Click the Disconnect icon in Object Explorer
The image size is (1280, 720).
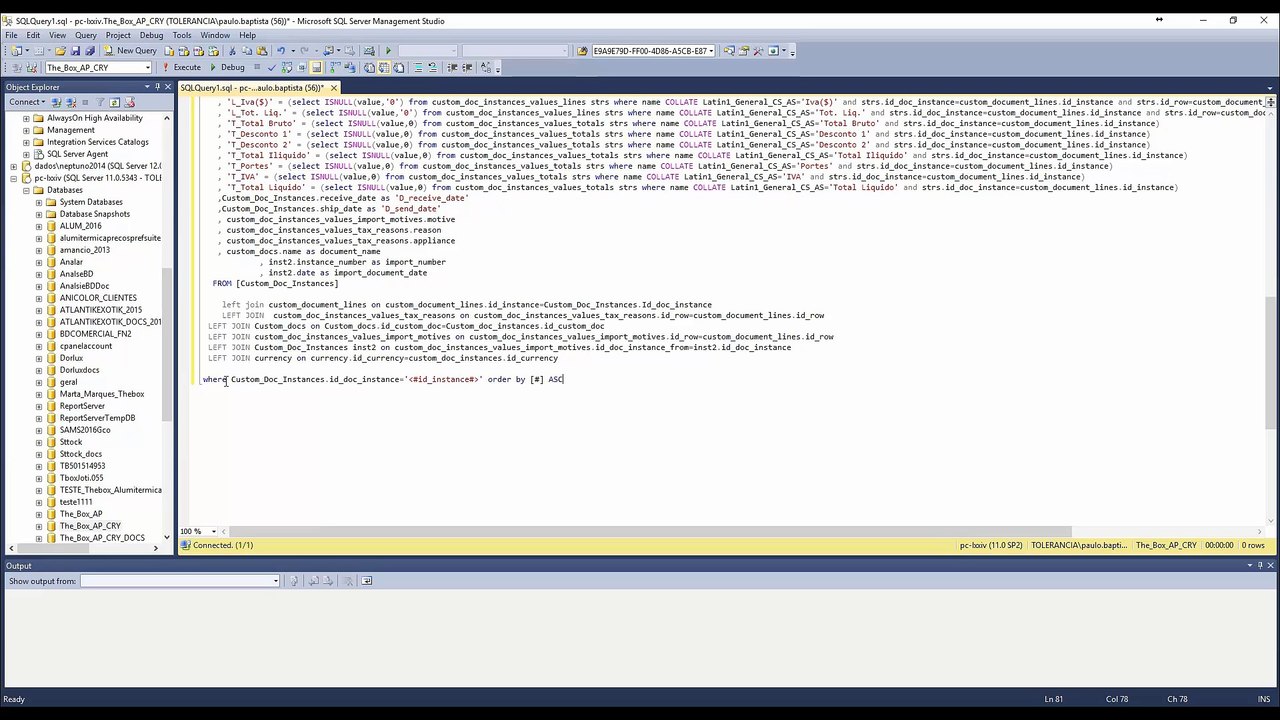pyautogui.click(x=71, y=102)
